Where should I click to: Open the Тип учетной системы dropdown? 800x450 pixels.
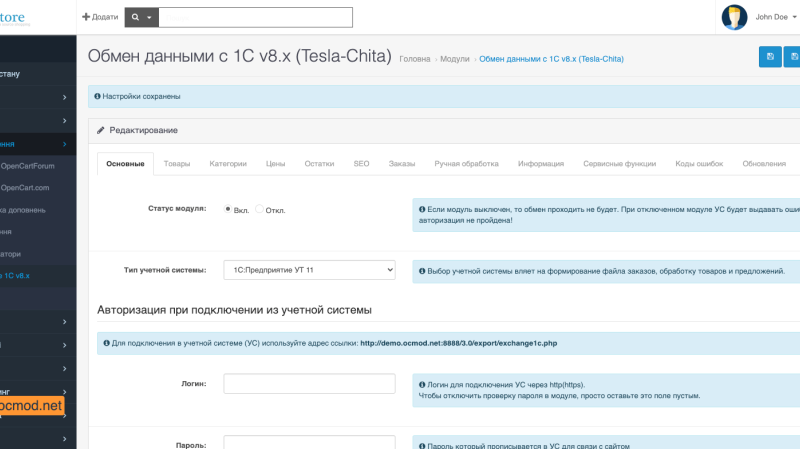309,270
